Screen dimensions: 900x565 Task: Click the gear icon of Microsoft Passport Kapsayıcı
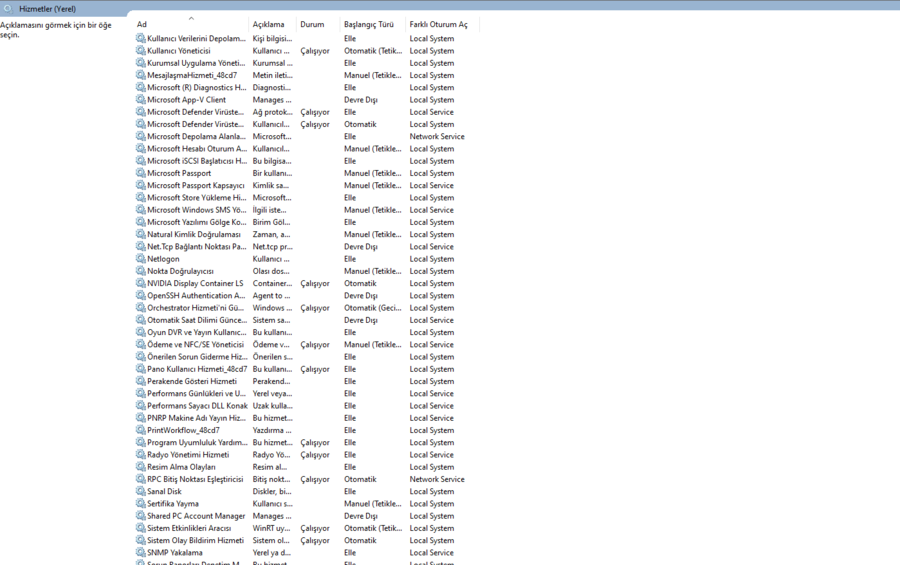click(x=141, y=185)
